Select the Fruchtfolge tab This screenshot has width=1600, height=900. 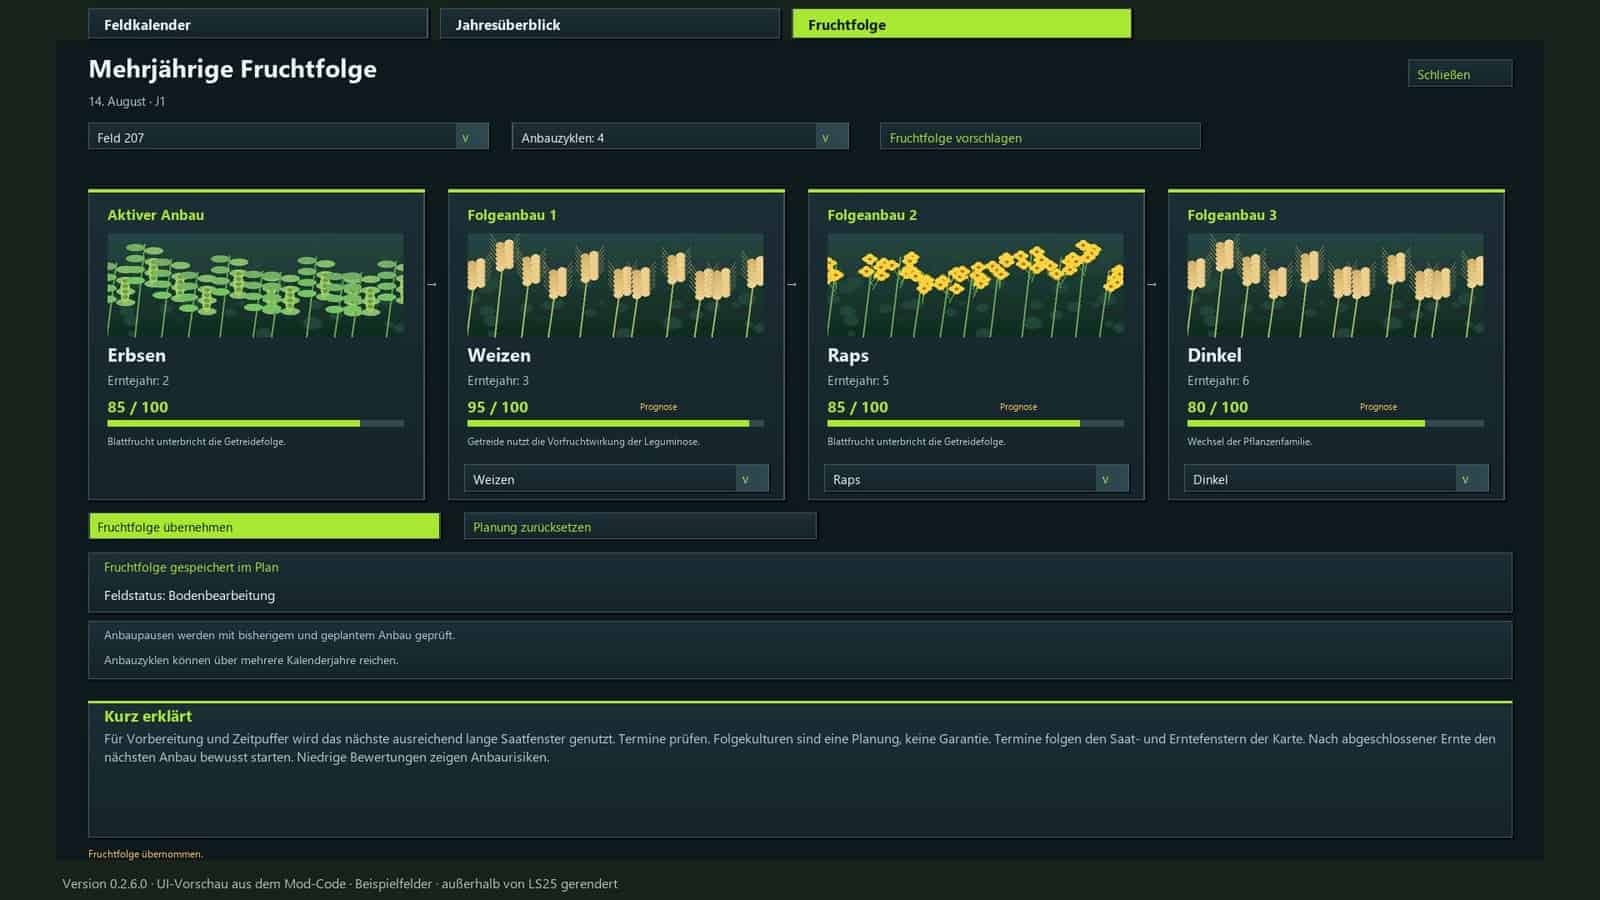(962, 24)
